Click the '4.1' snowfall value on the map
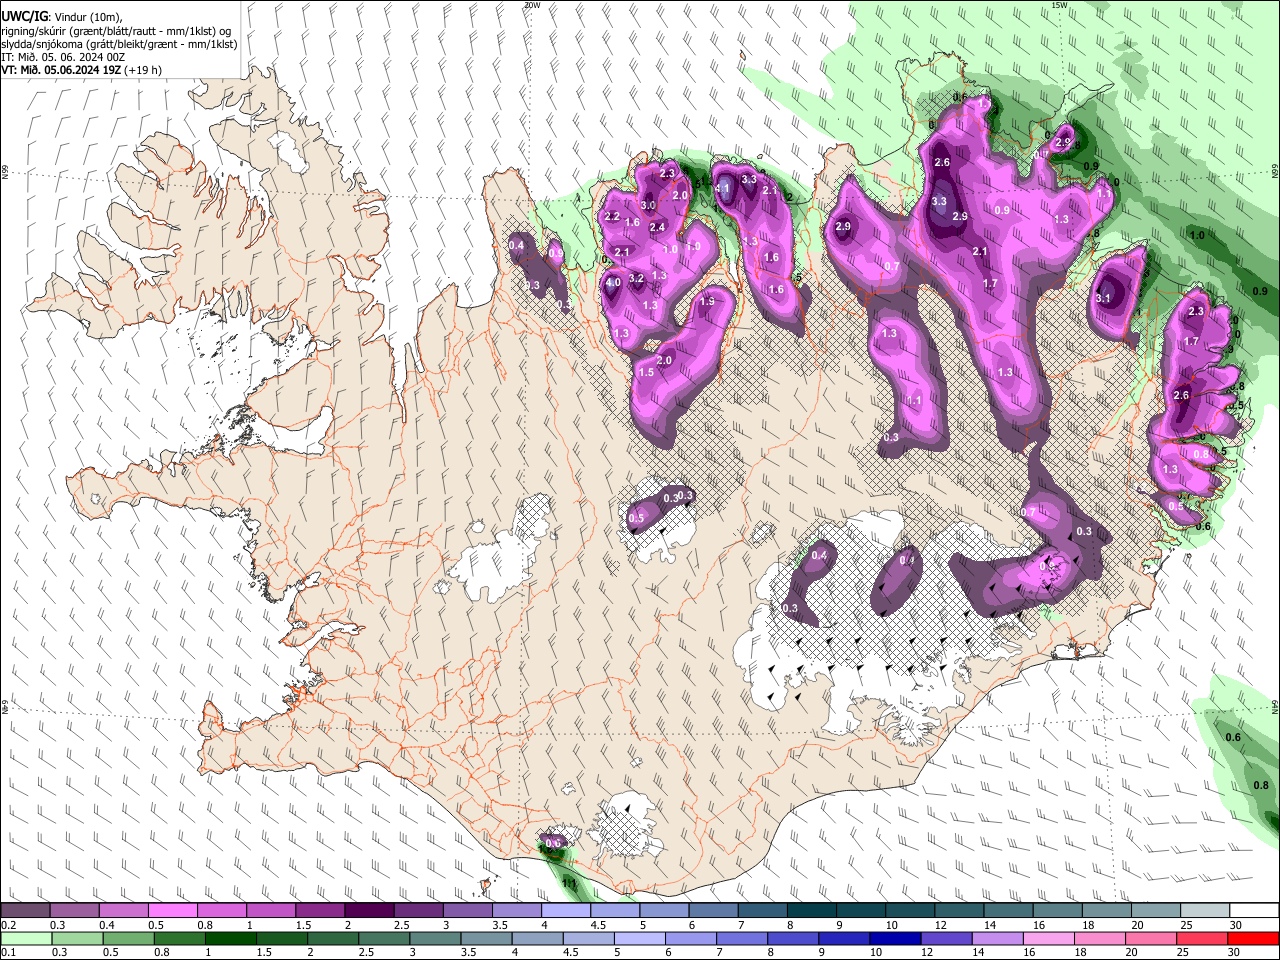 point(722,187)
